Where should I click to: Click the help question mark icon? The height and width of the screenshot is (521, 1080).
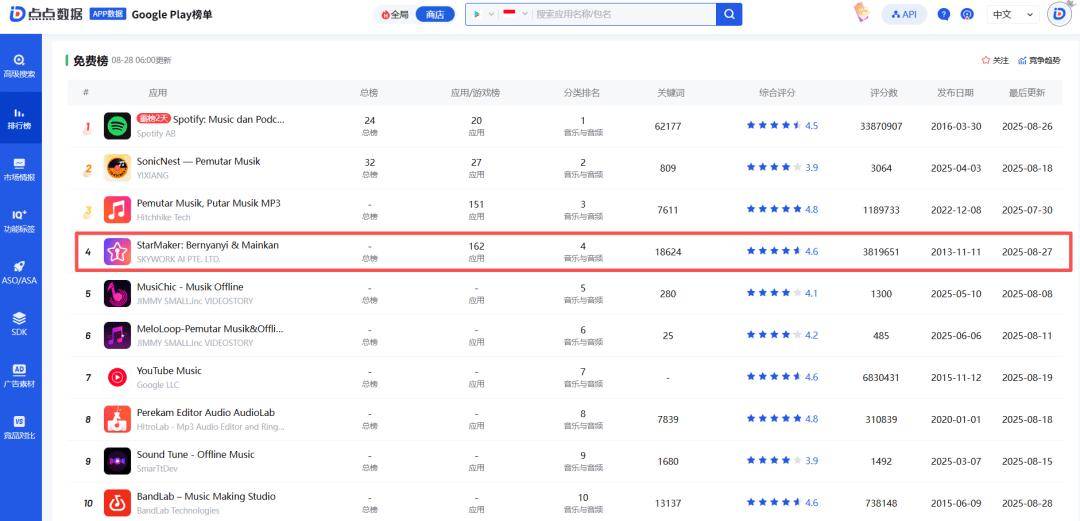(x=944, y=14)
